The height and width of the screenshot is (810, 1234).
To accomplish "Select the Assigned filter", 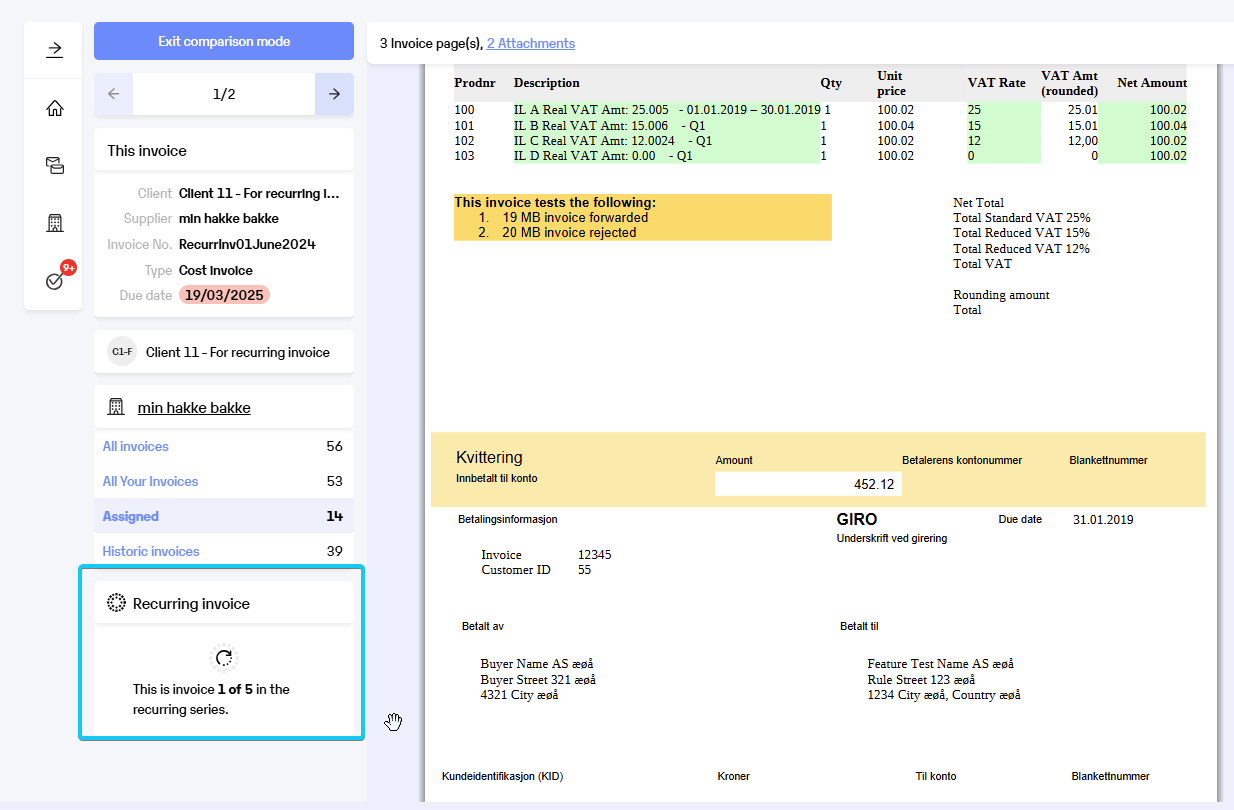I will [224, 516].
